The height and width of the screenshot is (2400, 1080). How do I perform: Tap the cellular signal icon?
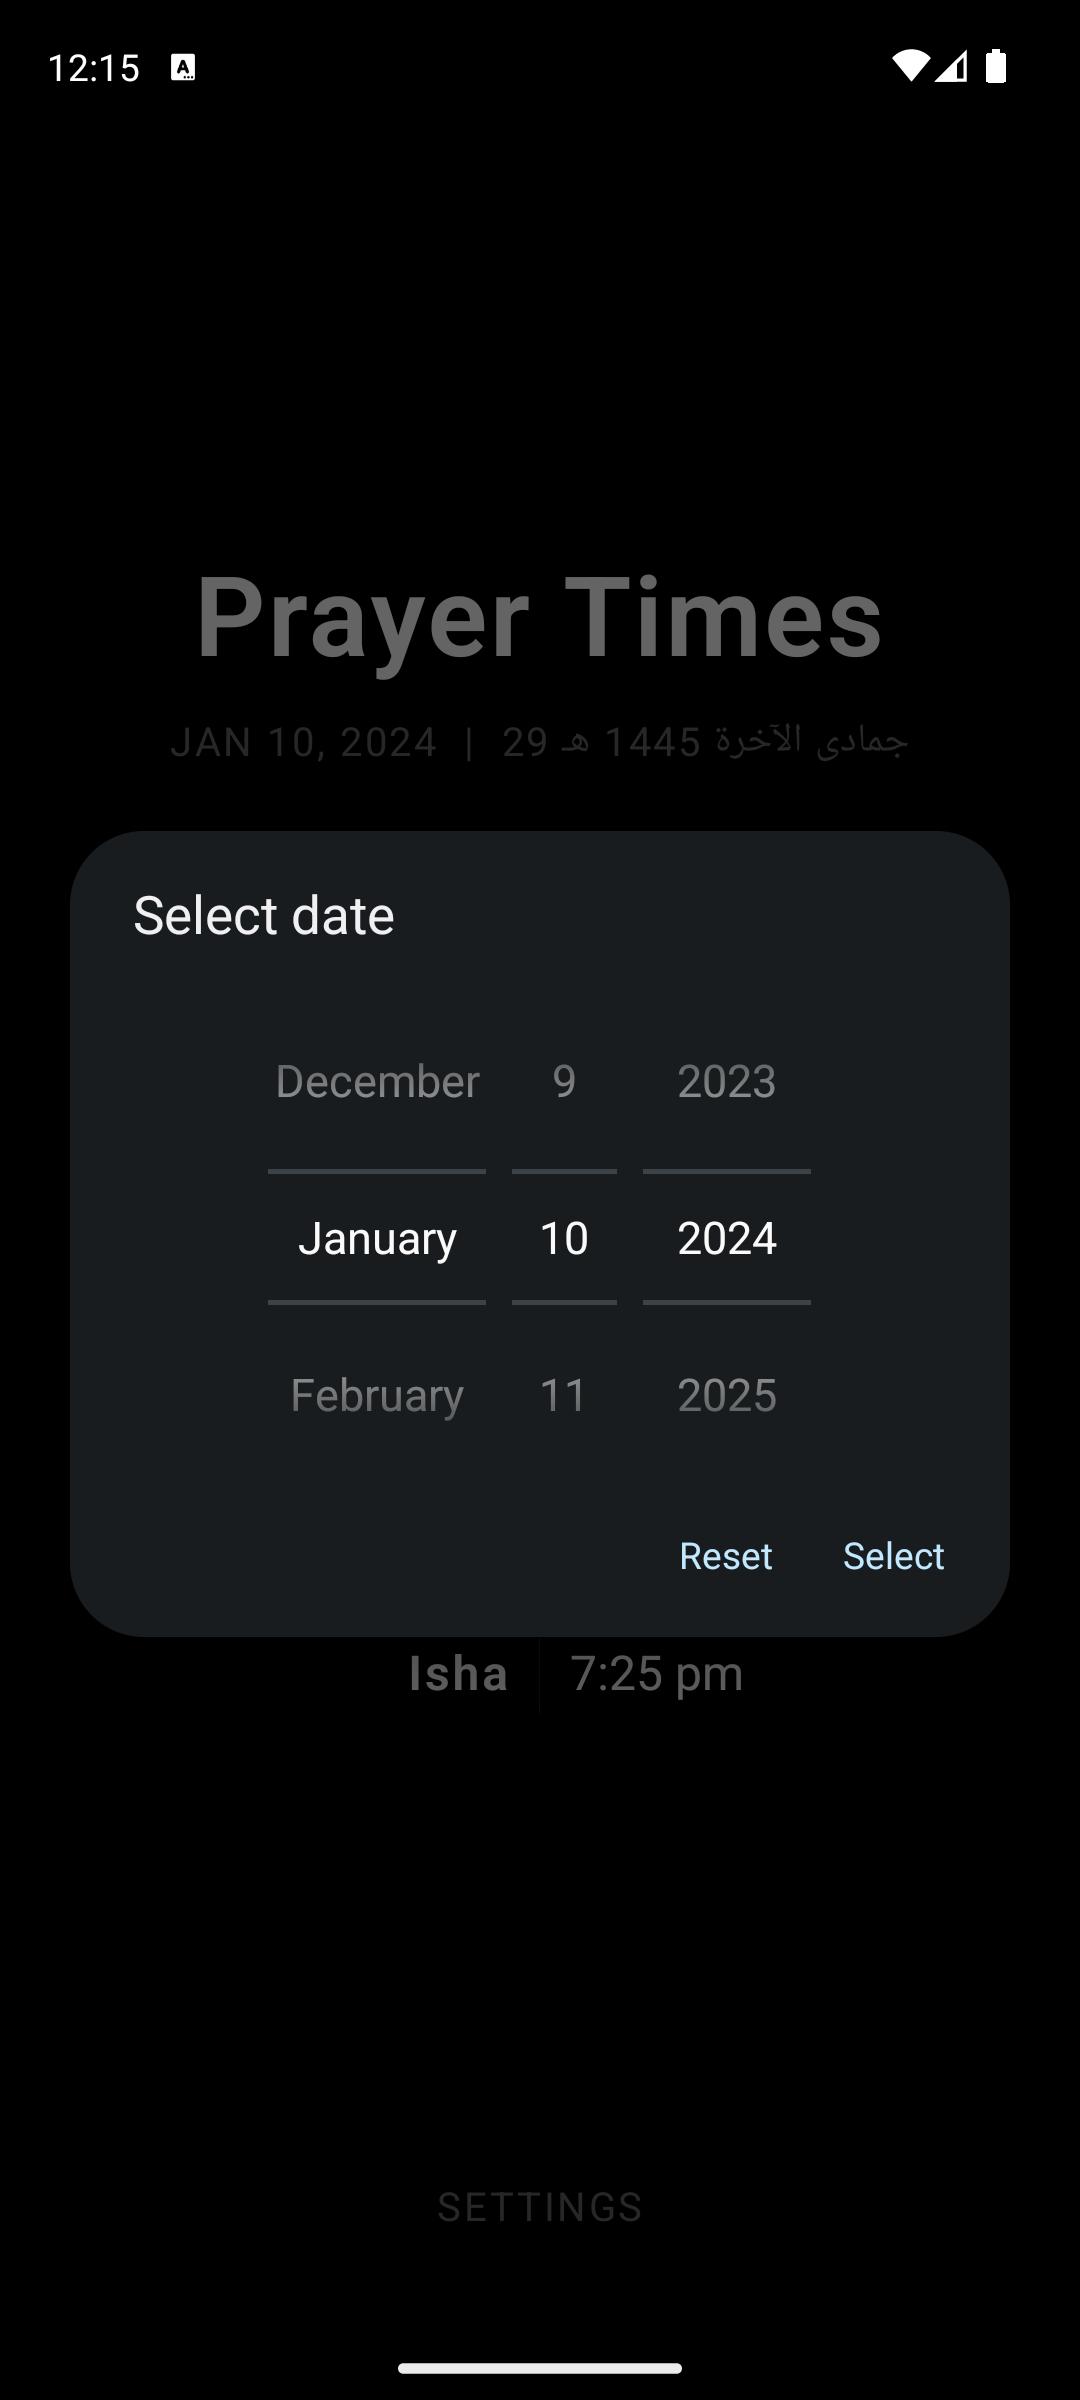click(x=951, y=66)
